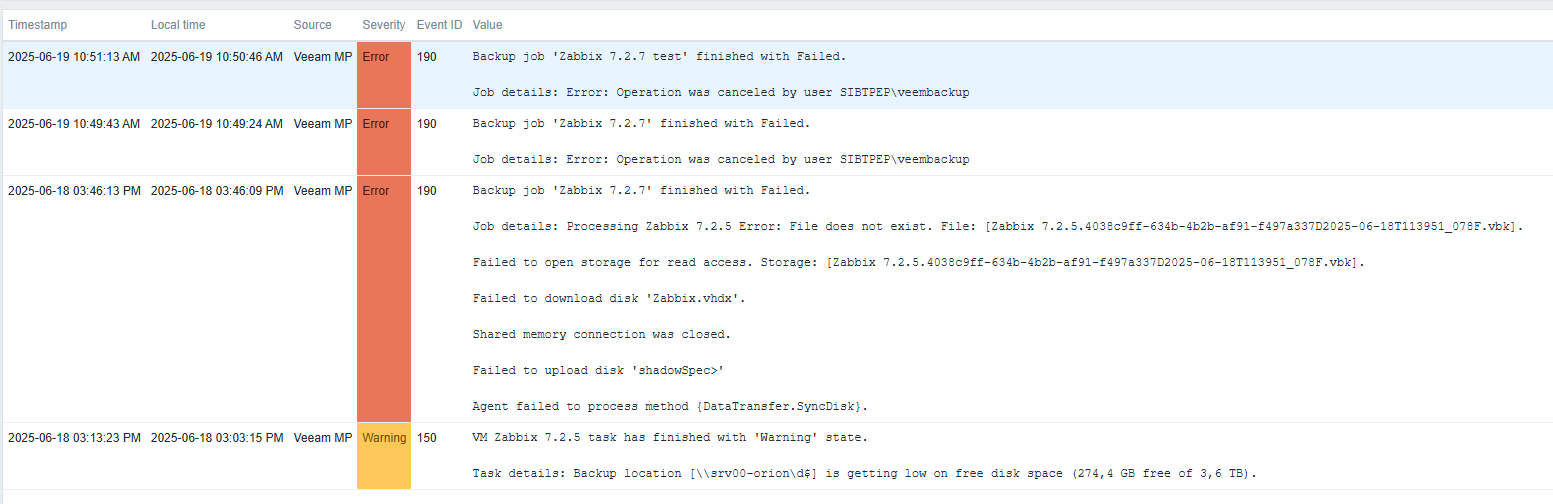Image resolution: width=1553 pixels, height=504 pixels.
Task: Click the Source column header
Action: [x=313, y=24]
